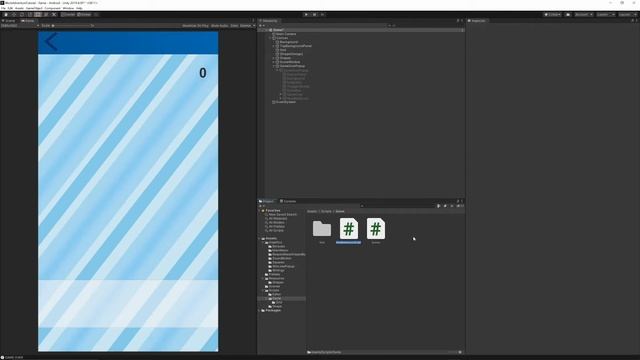
Task: Click the back arrow in the game preview
Action: (51, 42)
